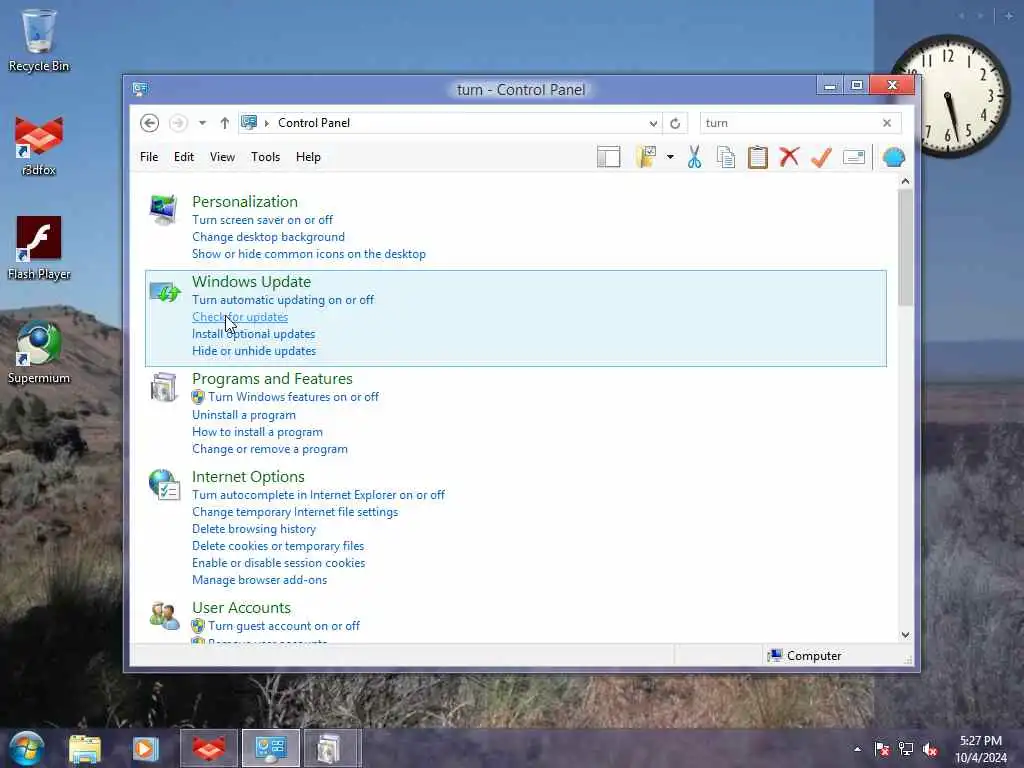Open the Internet Options heading
This screenshot has width=1024, height=768.
[x=248, y=477]
